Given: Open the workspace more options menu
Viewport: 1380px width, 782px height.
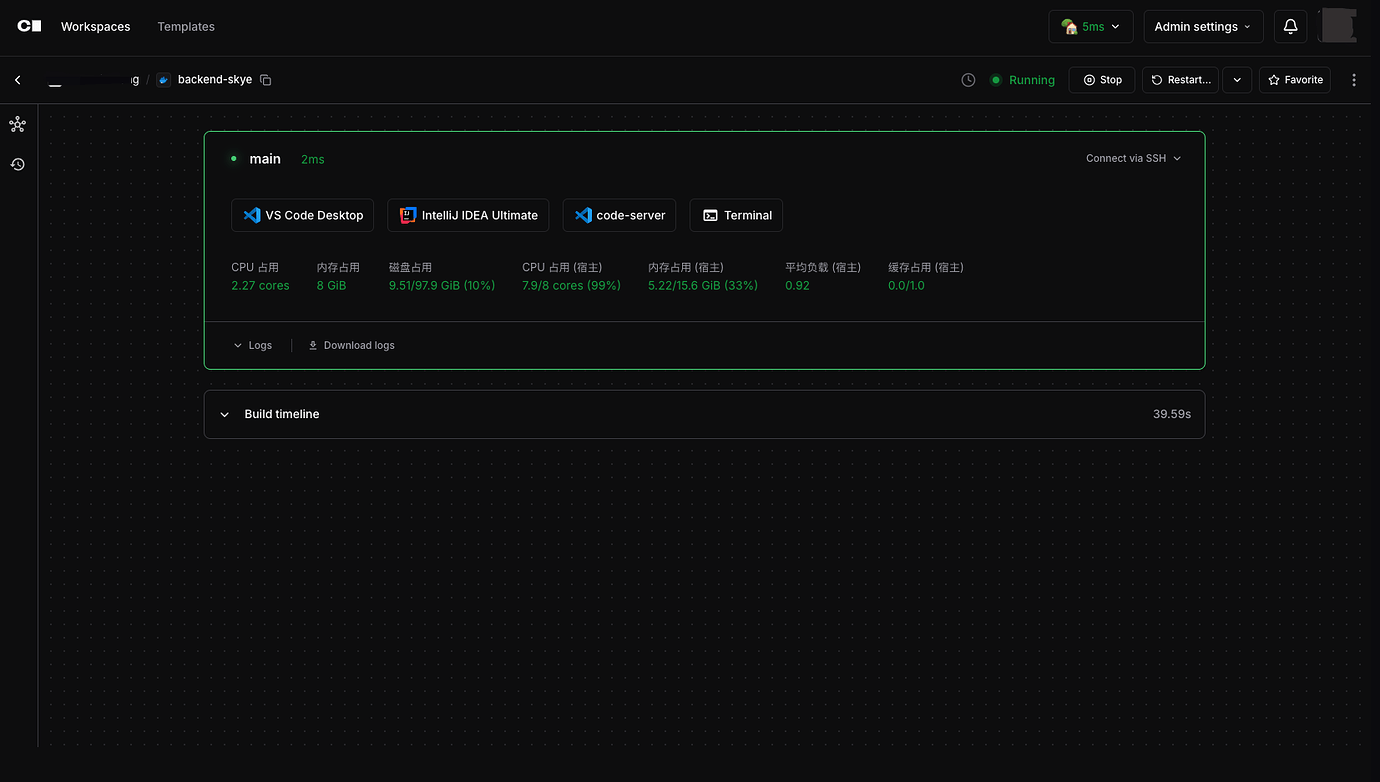Looking at the screenshot, I should [x=1354, y=80].
